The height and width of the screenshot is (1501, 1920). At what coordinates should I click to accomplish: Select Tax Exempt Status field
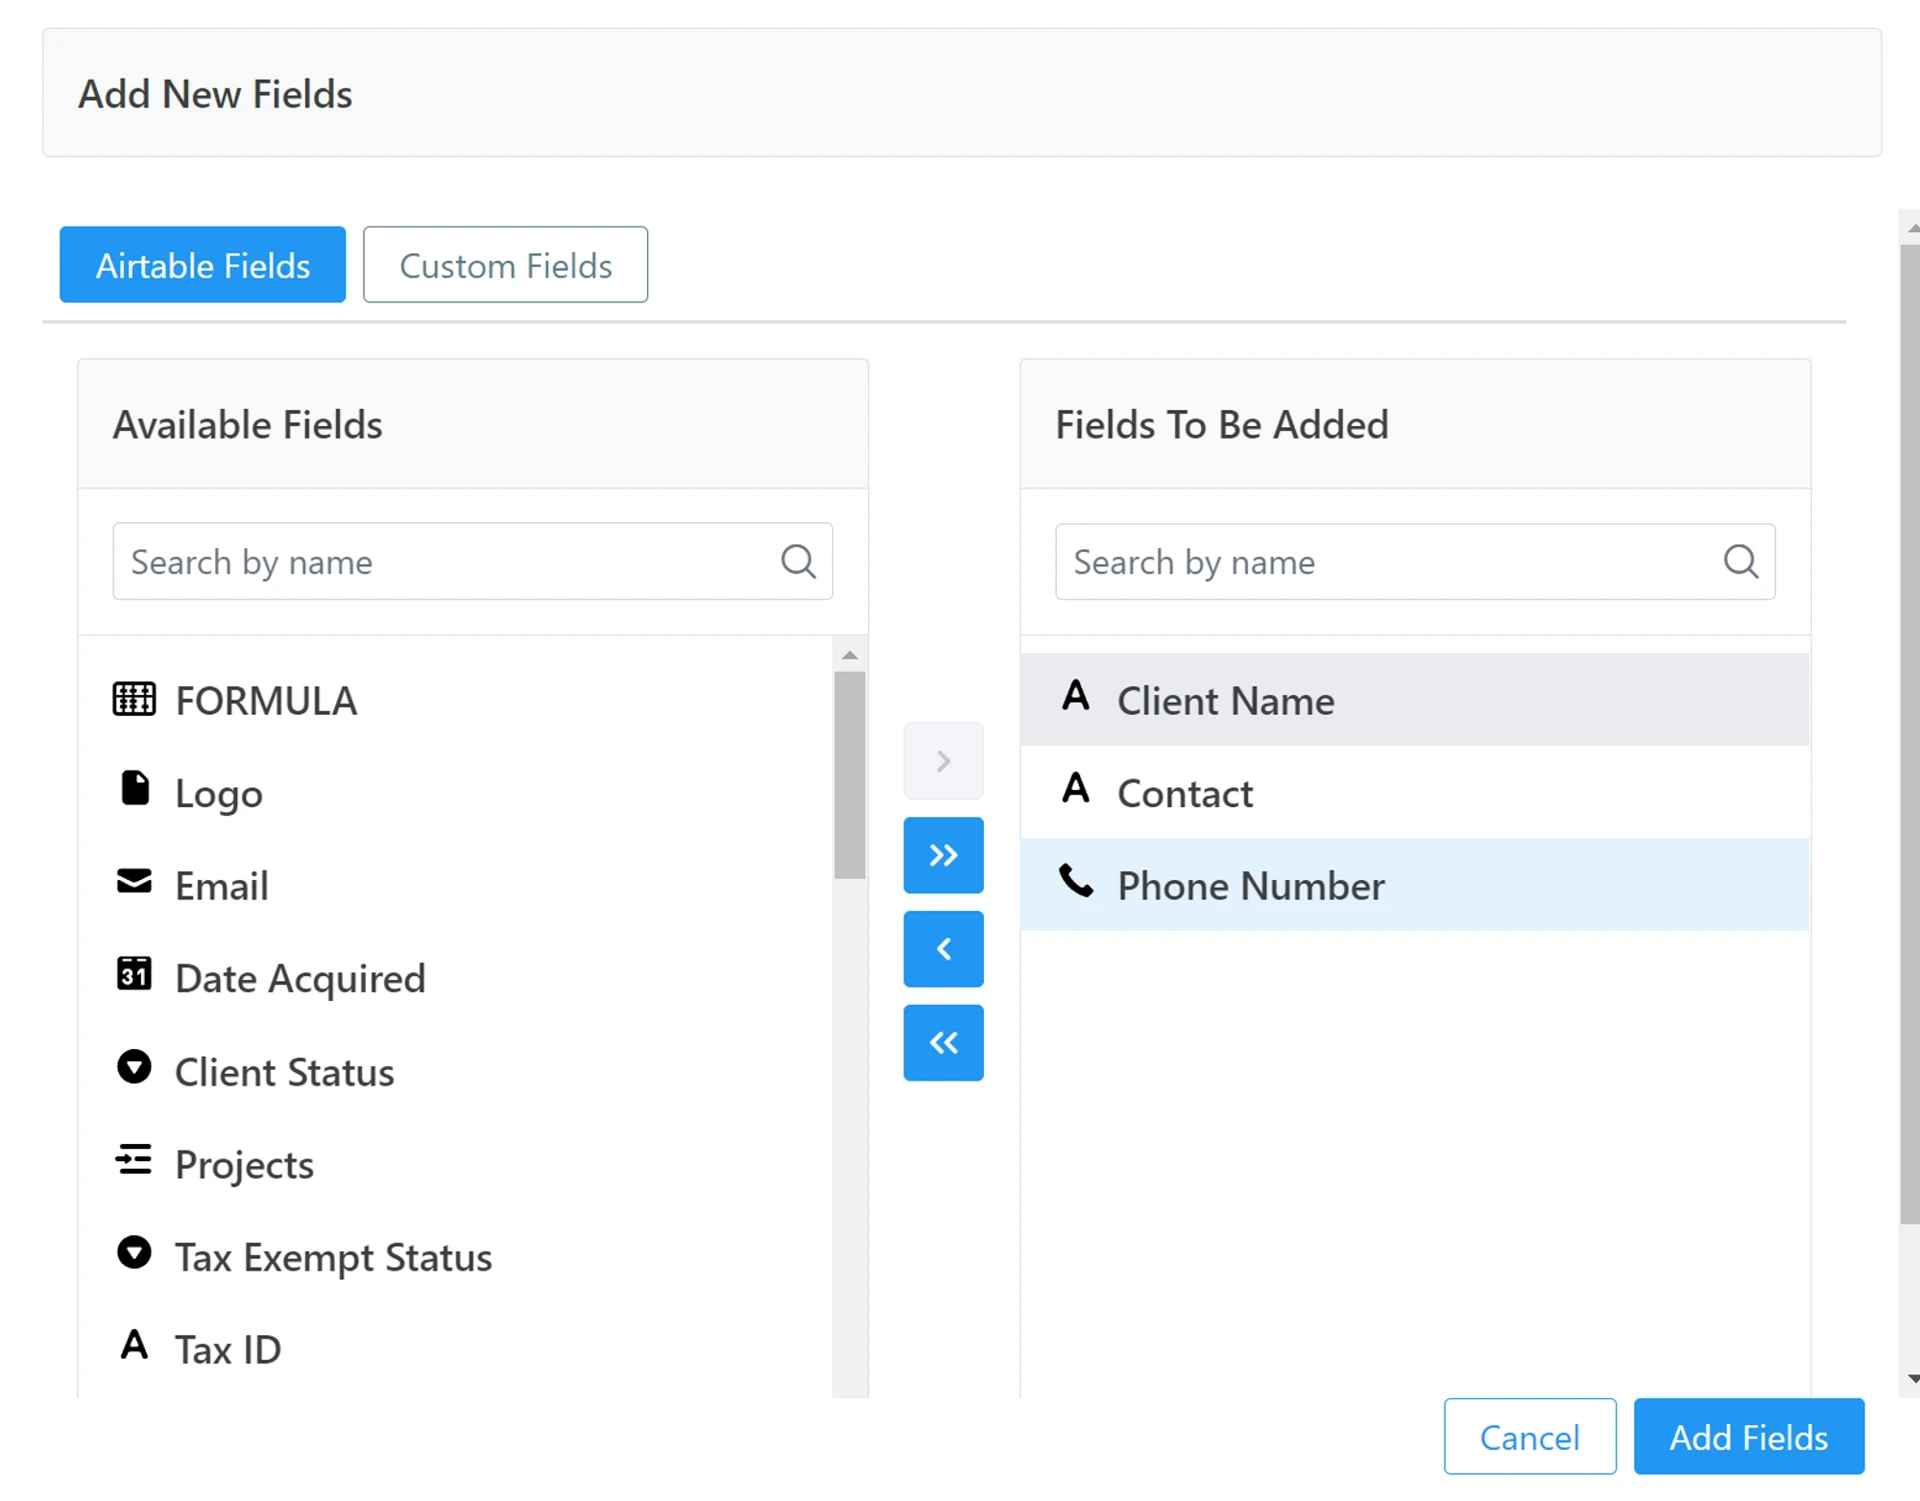coord(334,1257)
